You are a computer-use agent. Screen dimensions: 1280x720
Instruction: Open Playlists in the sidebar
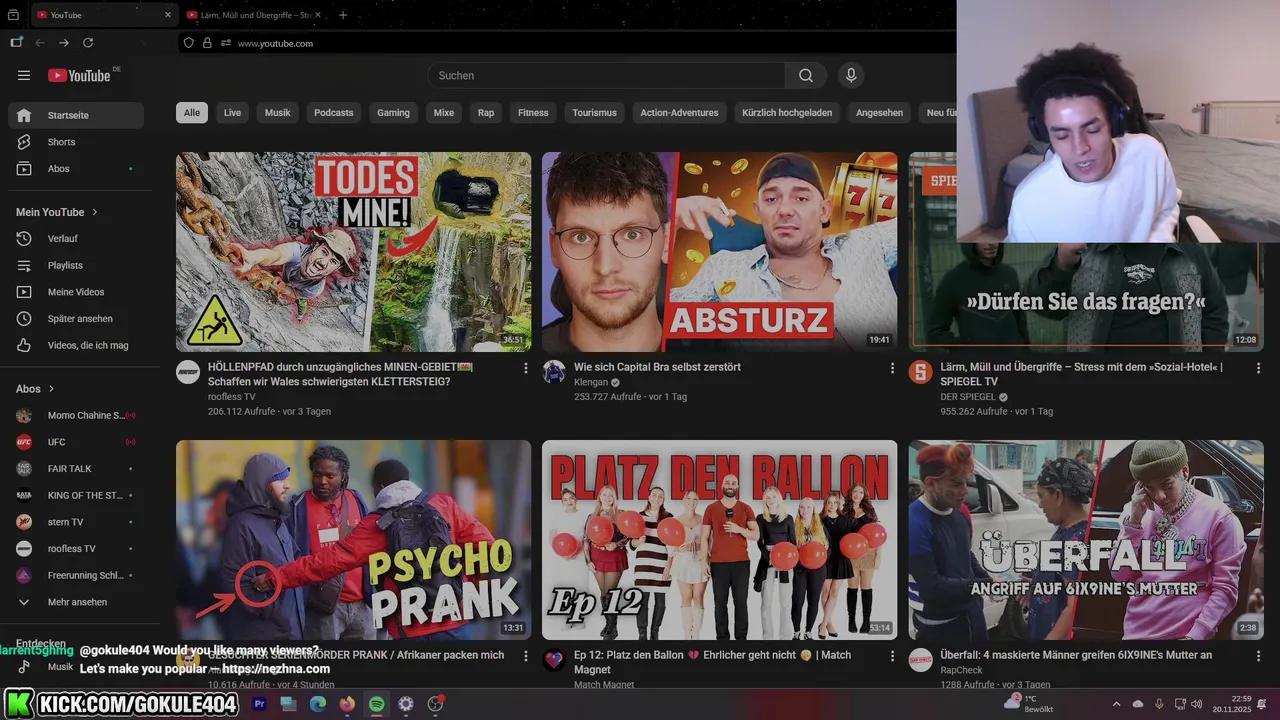coord(76,265)
